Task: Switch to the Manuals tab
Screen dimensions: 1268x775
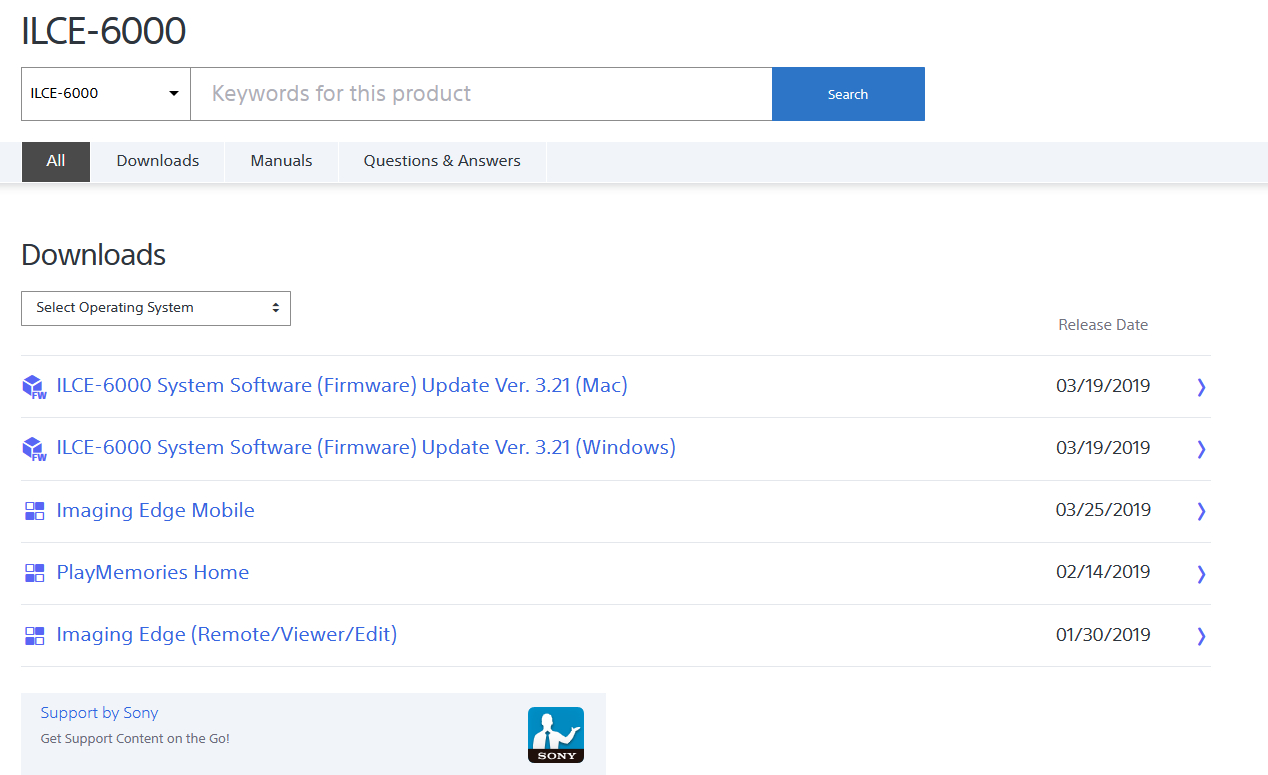Action: (x=281, y=161)
